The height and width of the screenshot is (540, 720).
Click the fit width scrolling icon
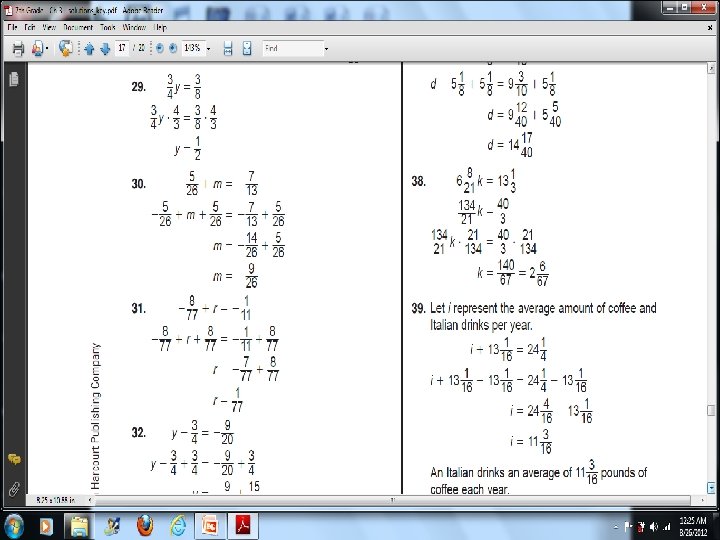coord(228,48)
